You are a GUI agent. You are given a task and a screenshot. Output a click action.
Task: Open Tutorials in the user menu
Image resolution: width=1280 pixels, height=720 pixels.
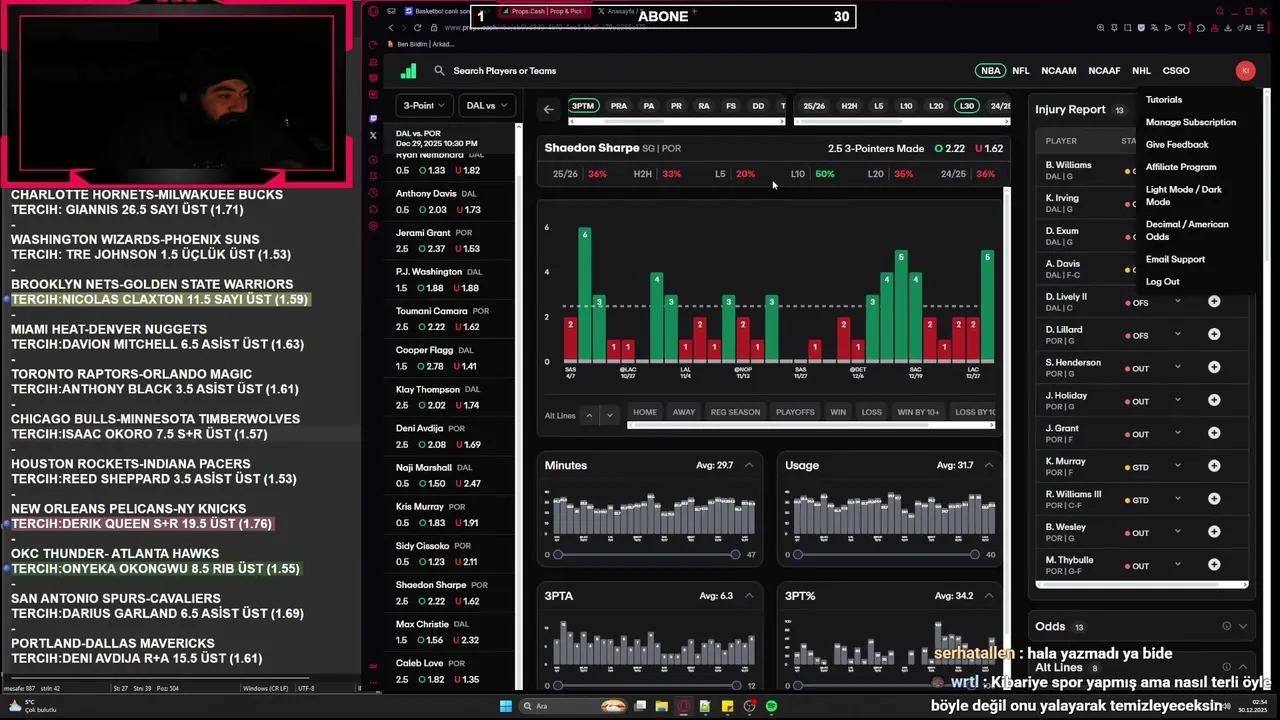point(1164,100)
